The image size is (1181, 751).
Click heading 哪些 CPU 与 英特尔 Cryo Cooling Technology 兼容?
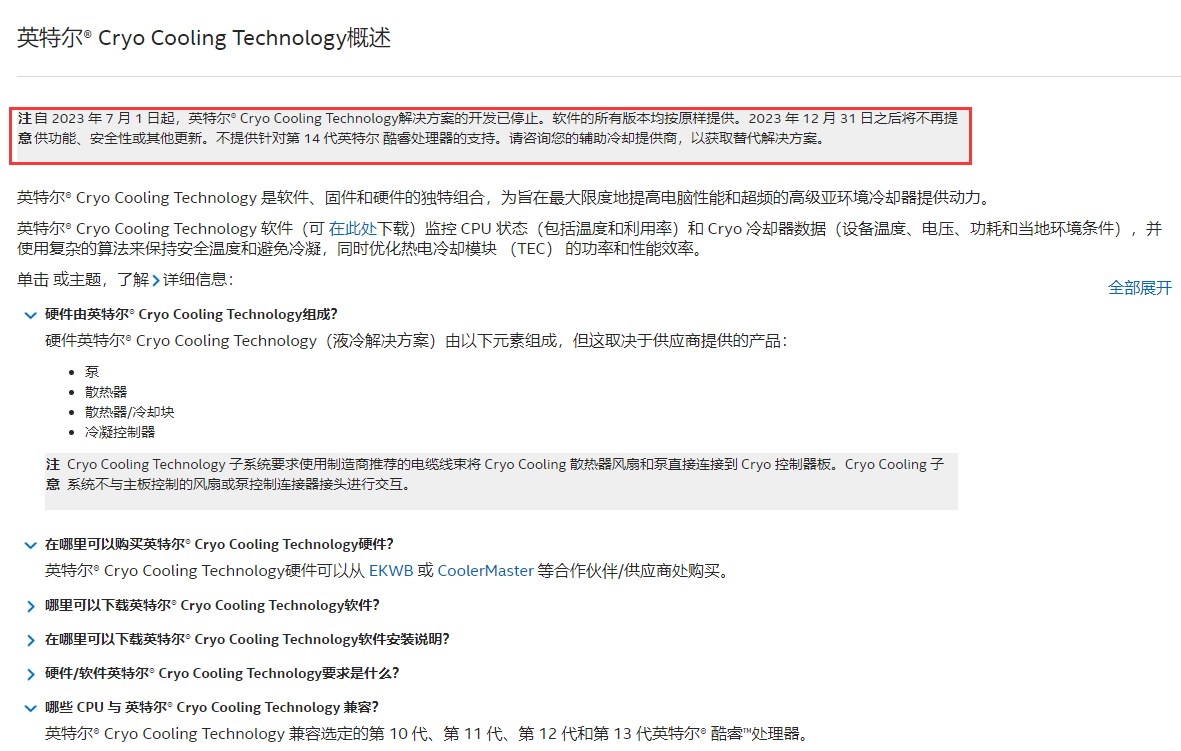212,707
